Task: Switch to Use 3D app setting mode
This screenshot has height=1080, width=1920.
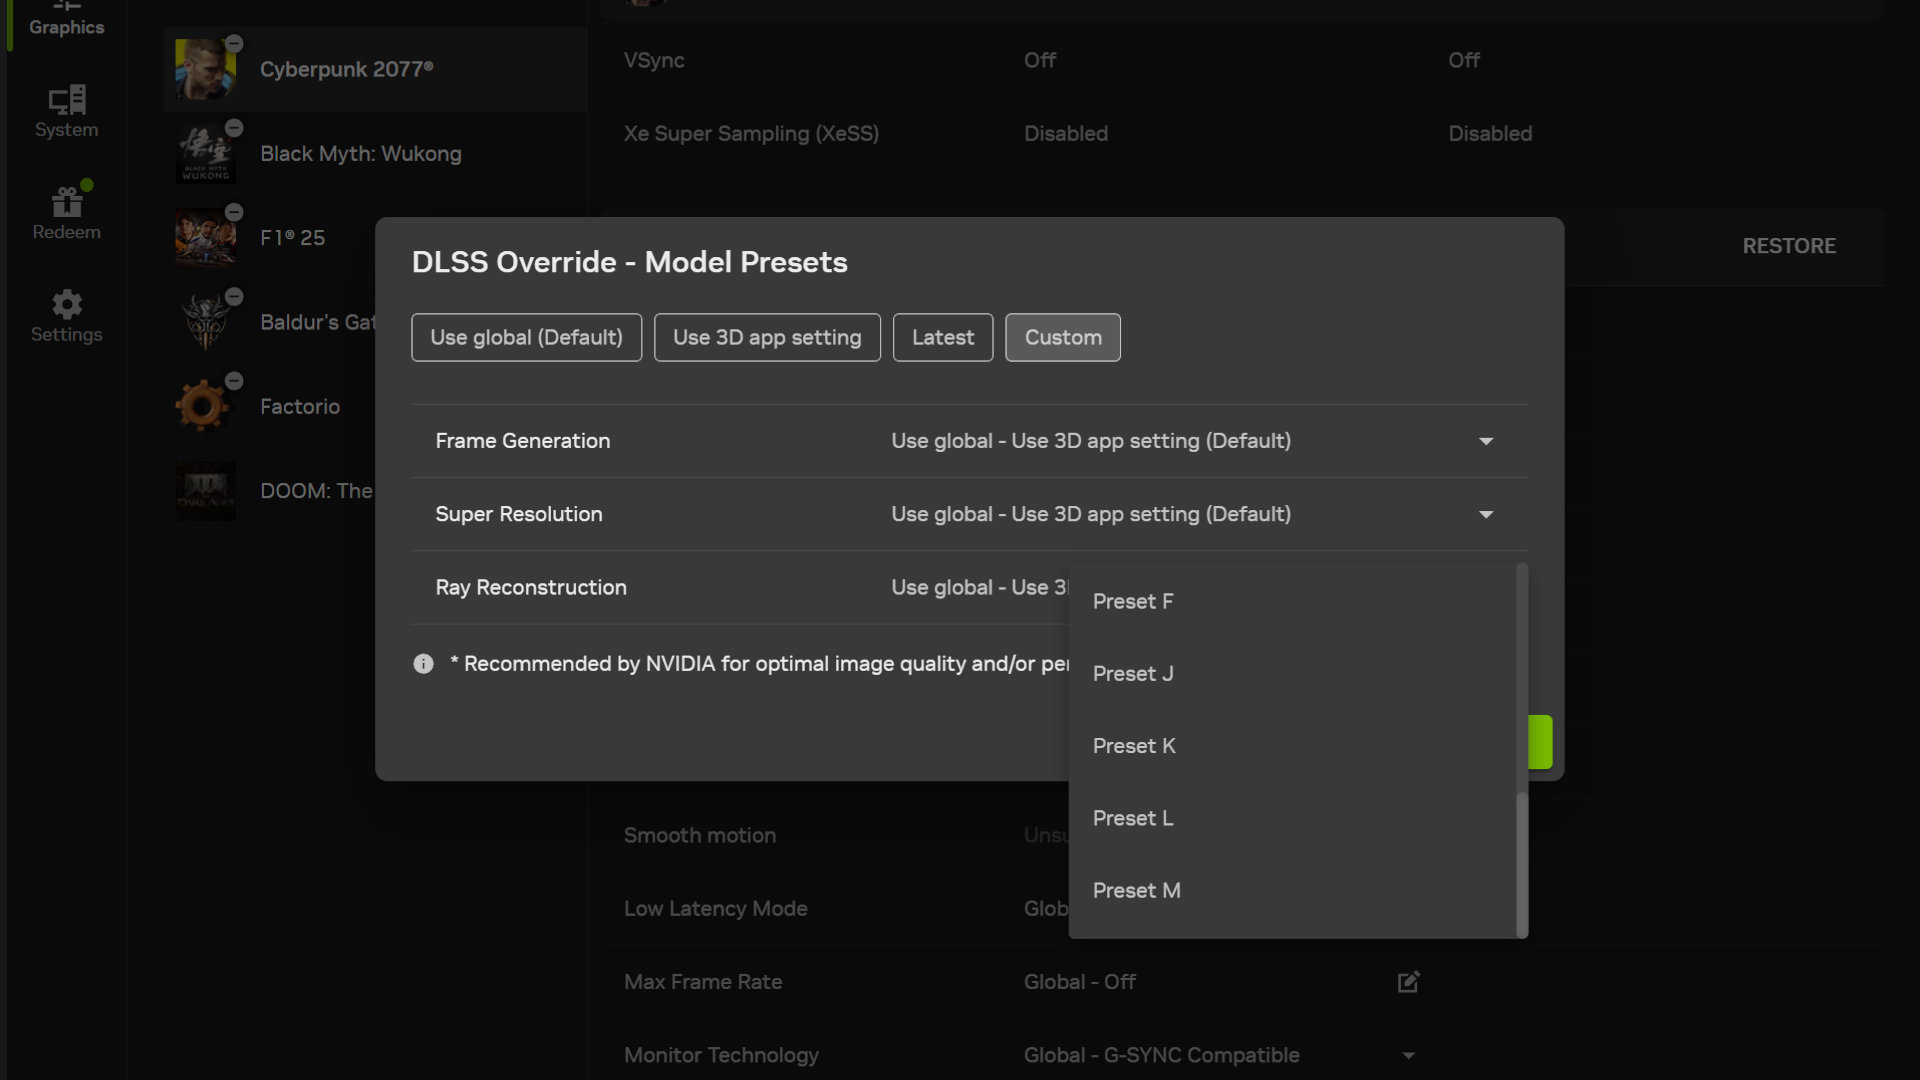Action: 767,337
